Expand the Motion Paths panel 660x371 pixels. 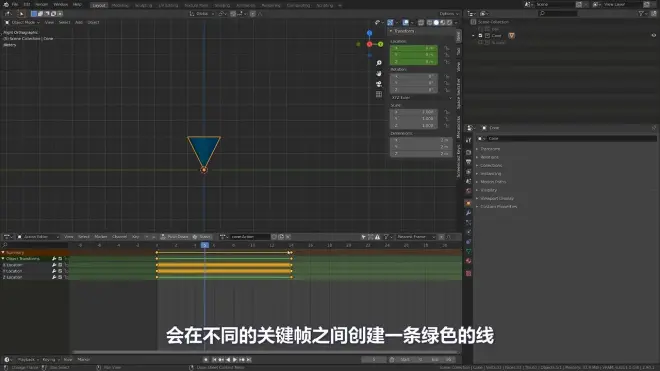point(493,182)
